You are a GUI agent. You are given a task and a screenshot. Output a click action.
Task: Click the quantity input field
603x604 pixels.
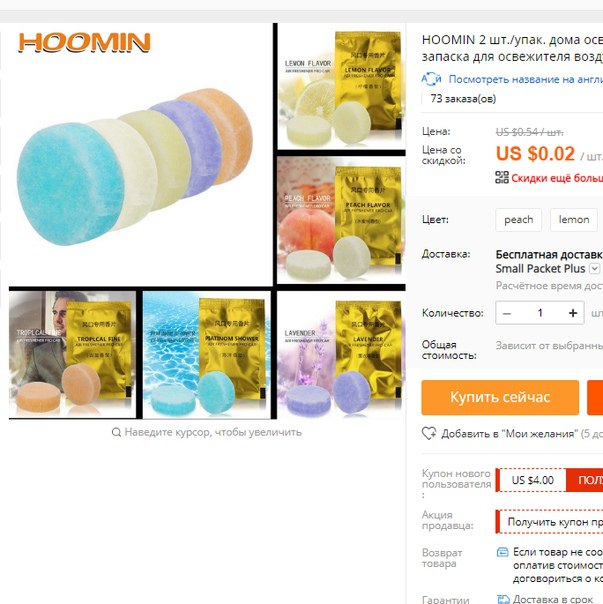(x=540, y=313)
